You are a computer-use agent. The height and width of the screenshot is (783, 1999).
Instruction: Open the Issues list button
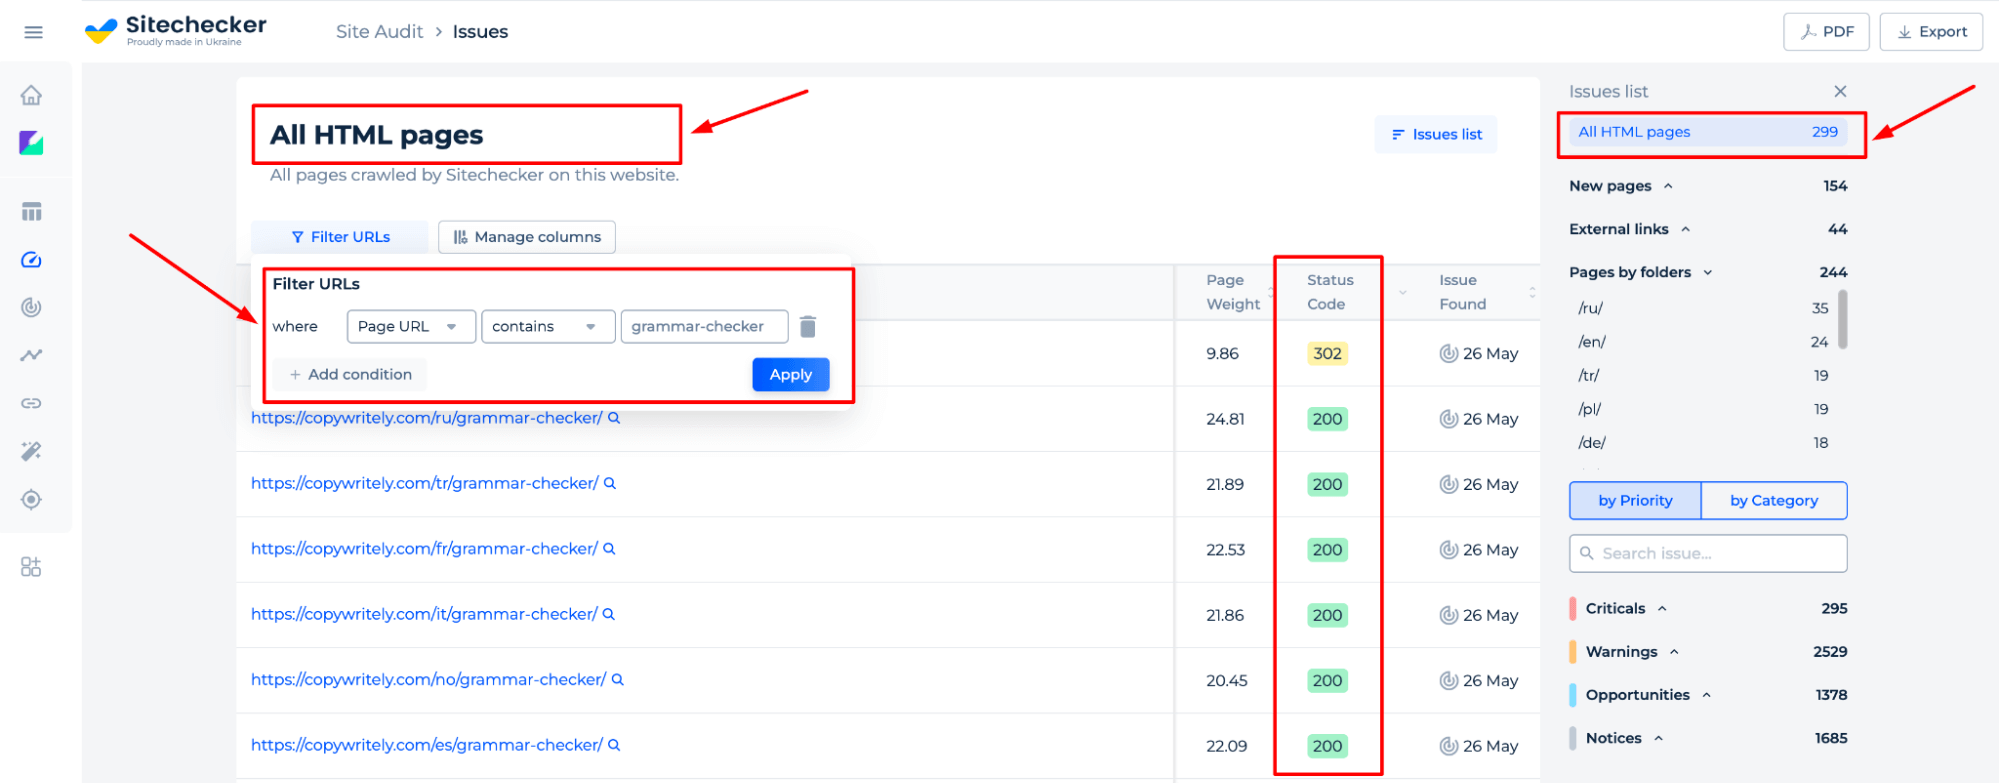pos(1436,134)
